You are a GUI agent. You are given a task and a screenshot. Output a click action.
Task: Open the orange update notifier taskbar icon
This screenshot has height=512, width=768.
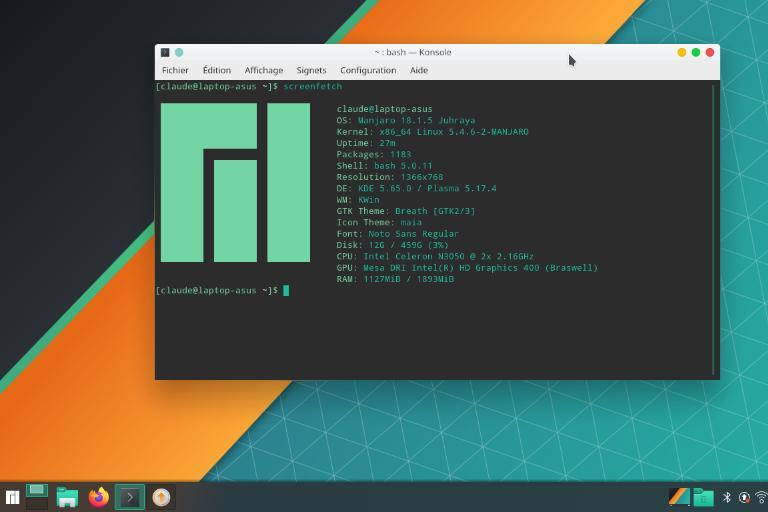click(x=161, y=497)
